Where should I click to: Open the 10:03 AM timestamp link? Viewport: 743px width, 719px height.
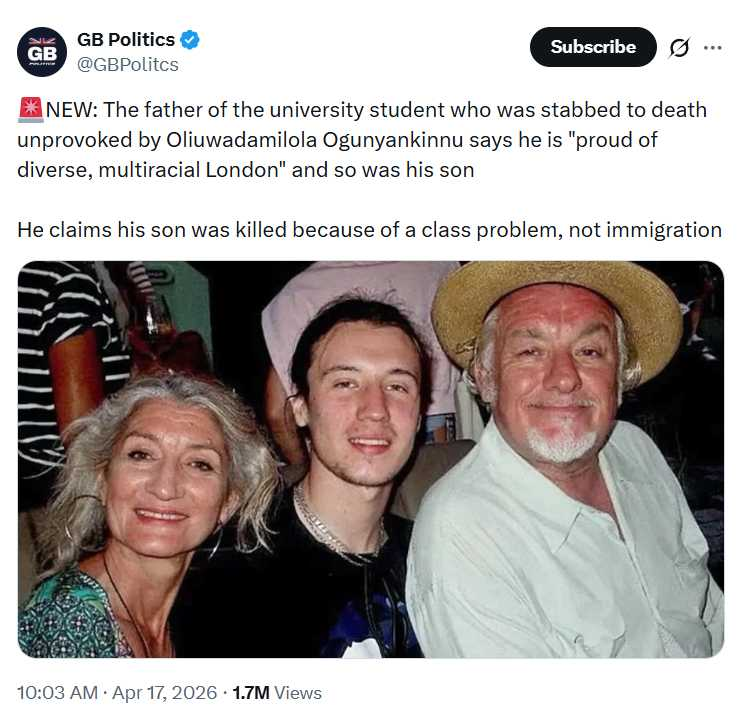pyautogui.click(x=58, y=692)
